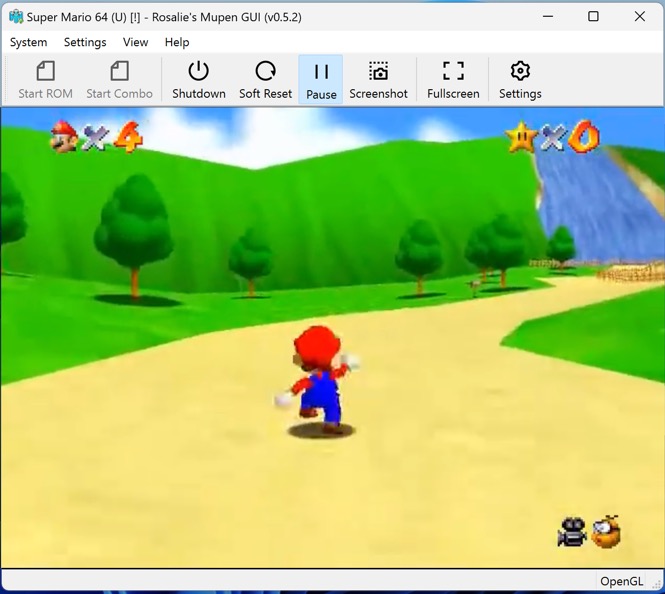This screenshot has height=594, width=665.
Task: Click the OpenGL status bar label
Action: [x=621, y=581]
